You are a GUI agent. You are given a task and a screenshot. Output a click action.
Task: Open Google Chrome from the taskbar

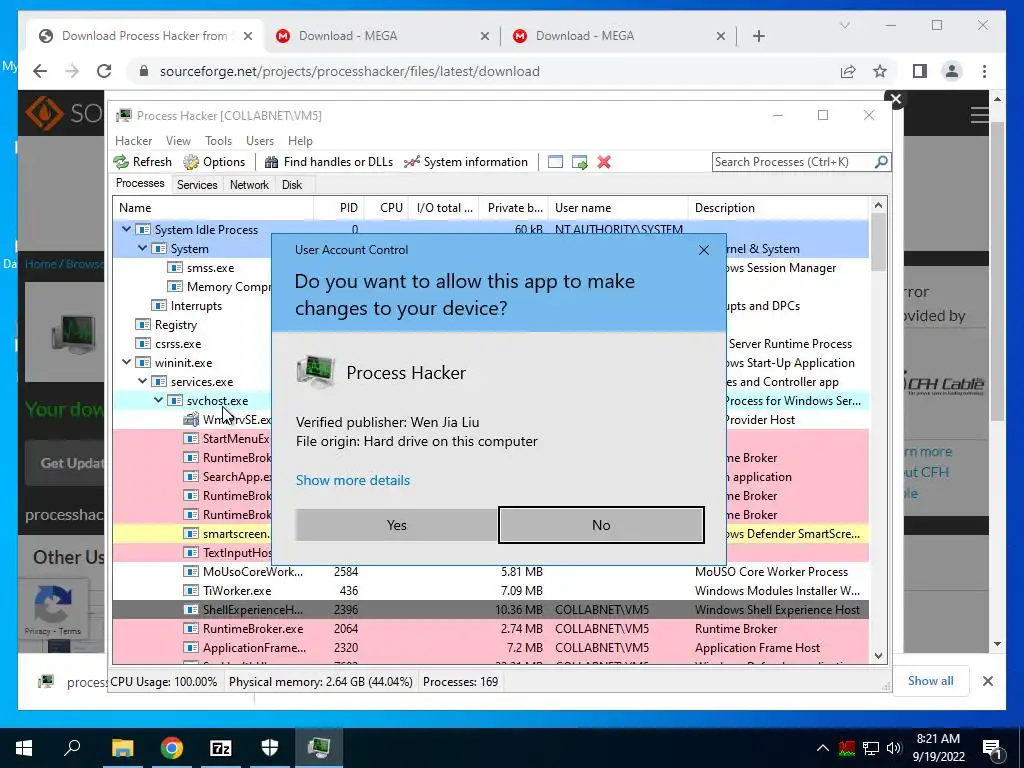click(x=172, y=748)
